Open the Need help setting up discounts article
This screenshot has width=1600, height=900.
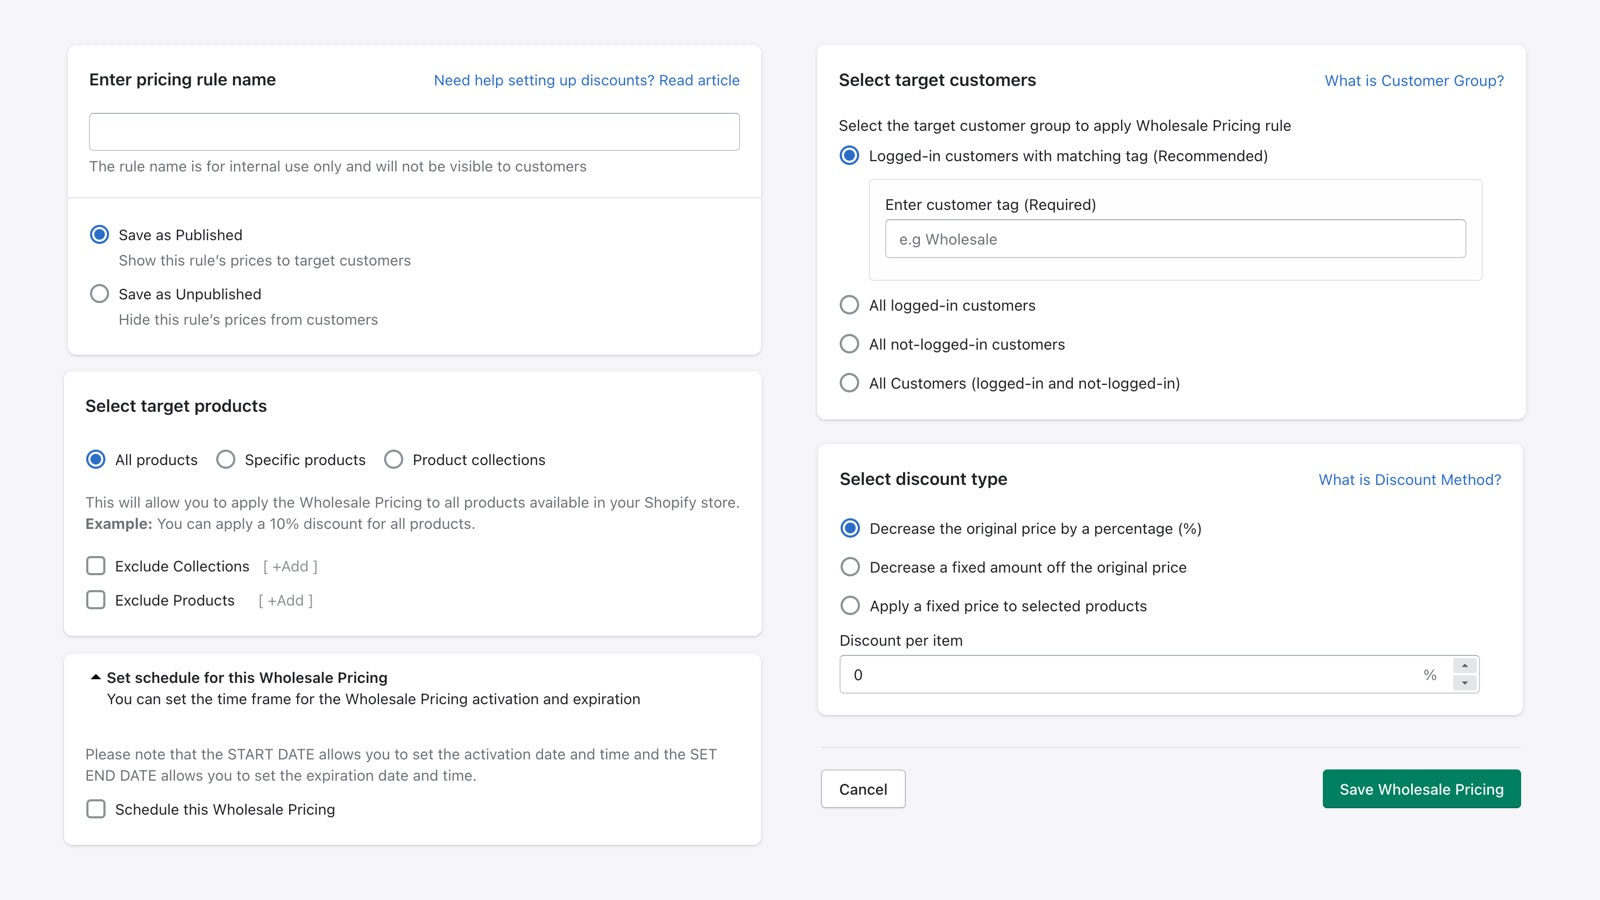pyautogui.click(x=587, y=80)
